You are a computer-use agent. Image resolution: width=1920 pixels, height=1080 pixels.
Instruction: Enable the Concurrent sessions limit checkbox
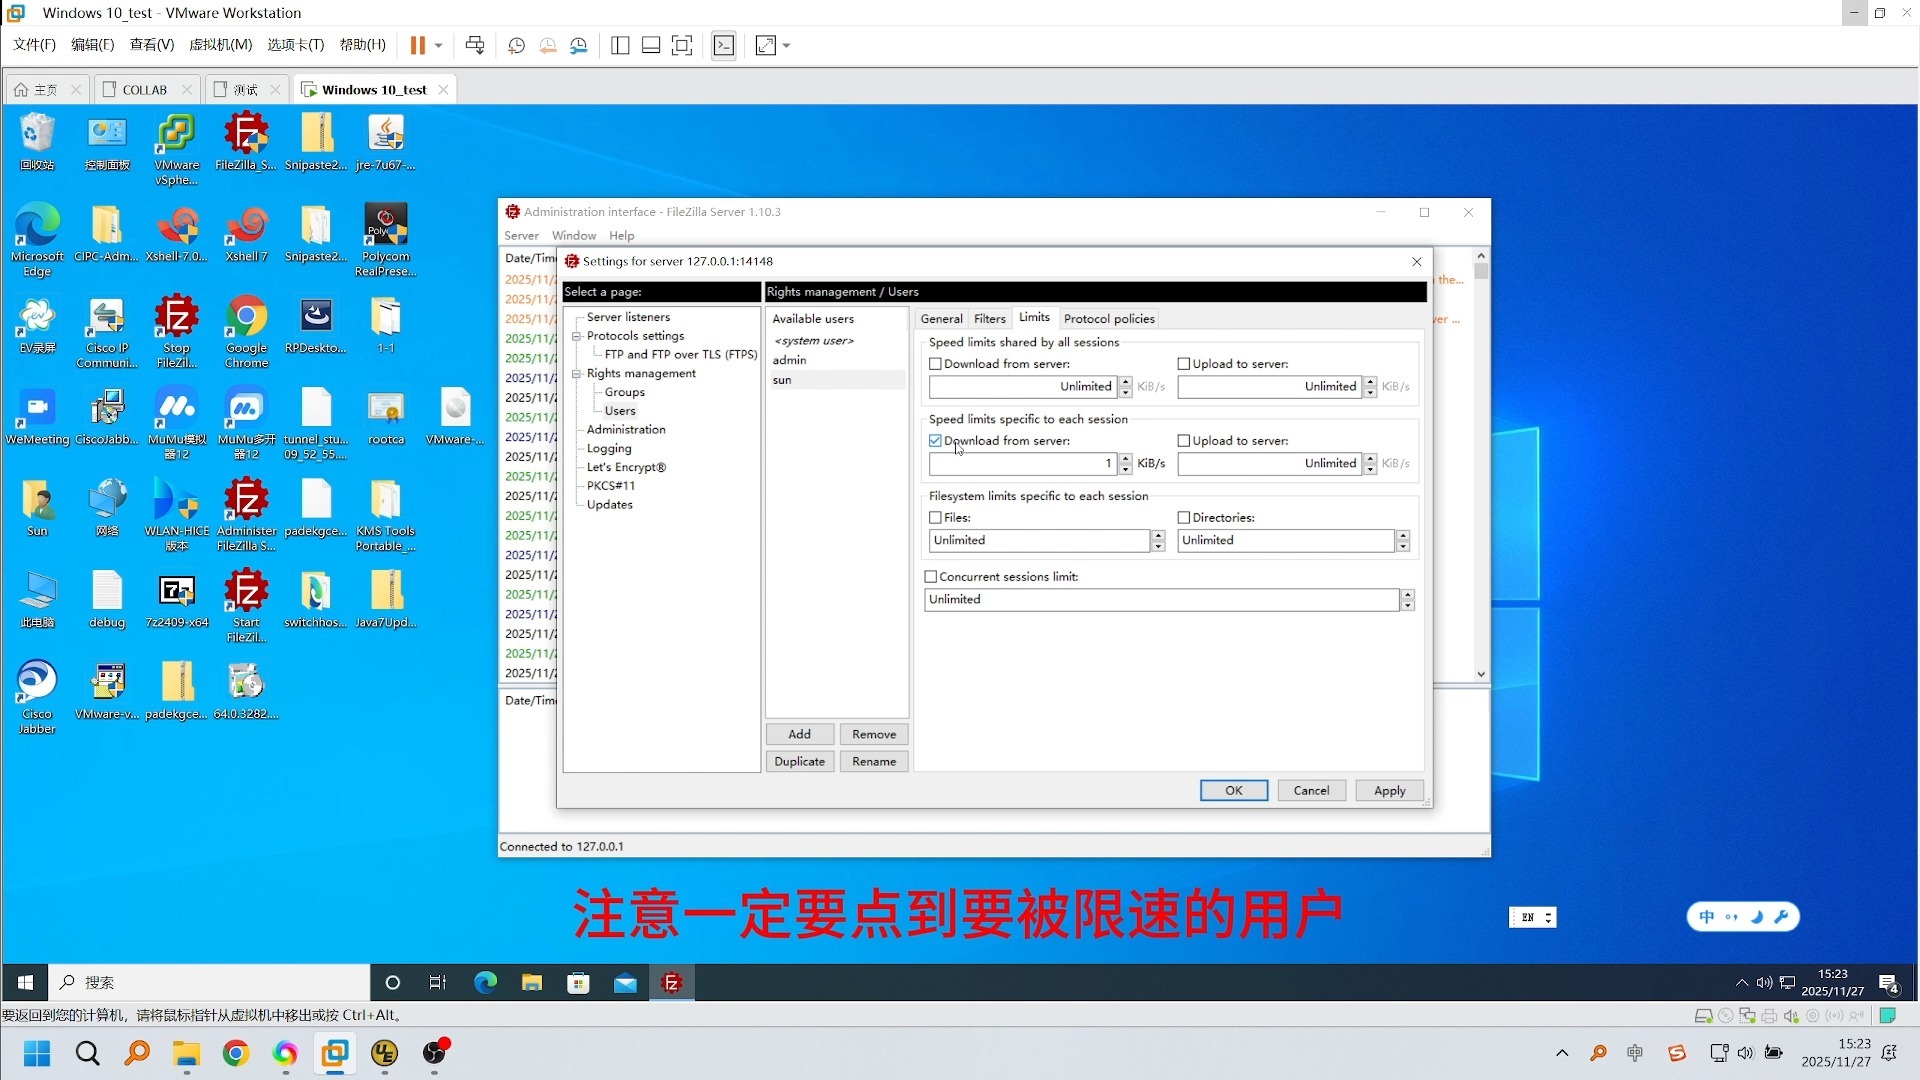[931, 577]
